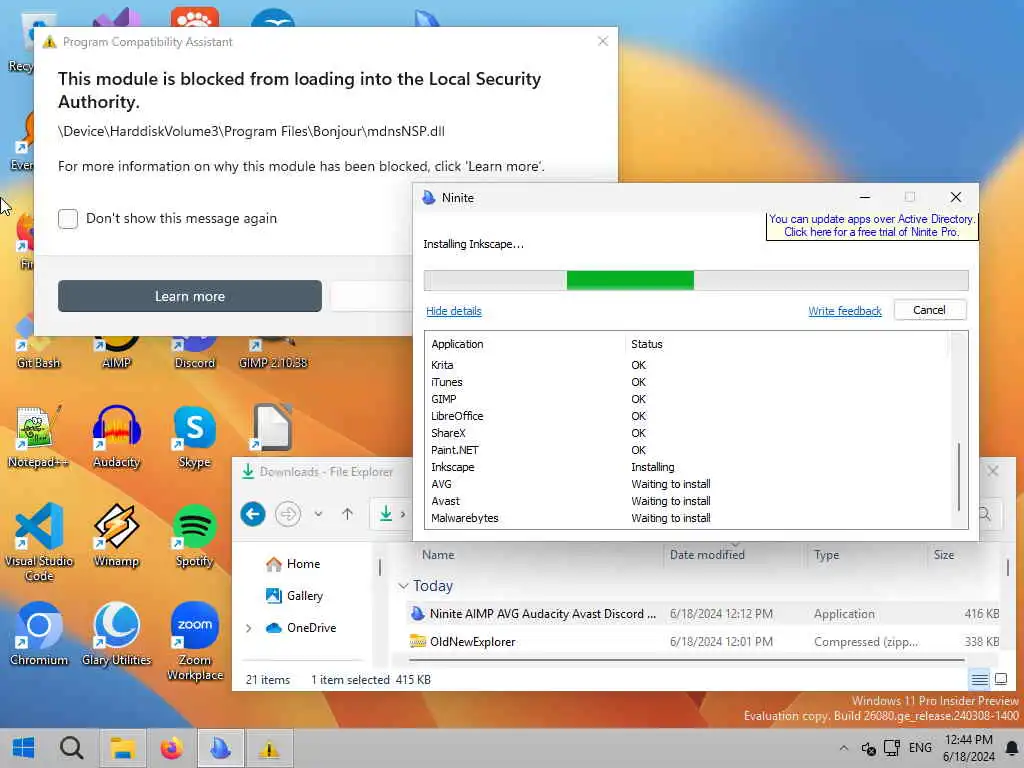
Task: Select the iTunes row in Ninite
Action: pyautogui.click(x=688, y=382)
